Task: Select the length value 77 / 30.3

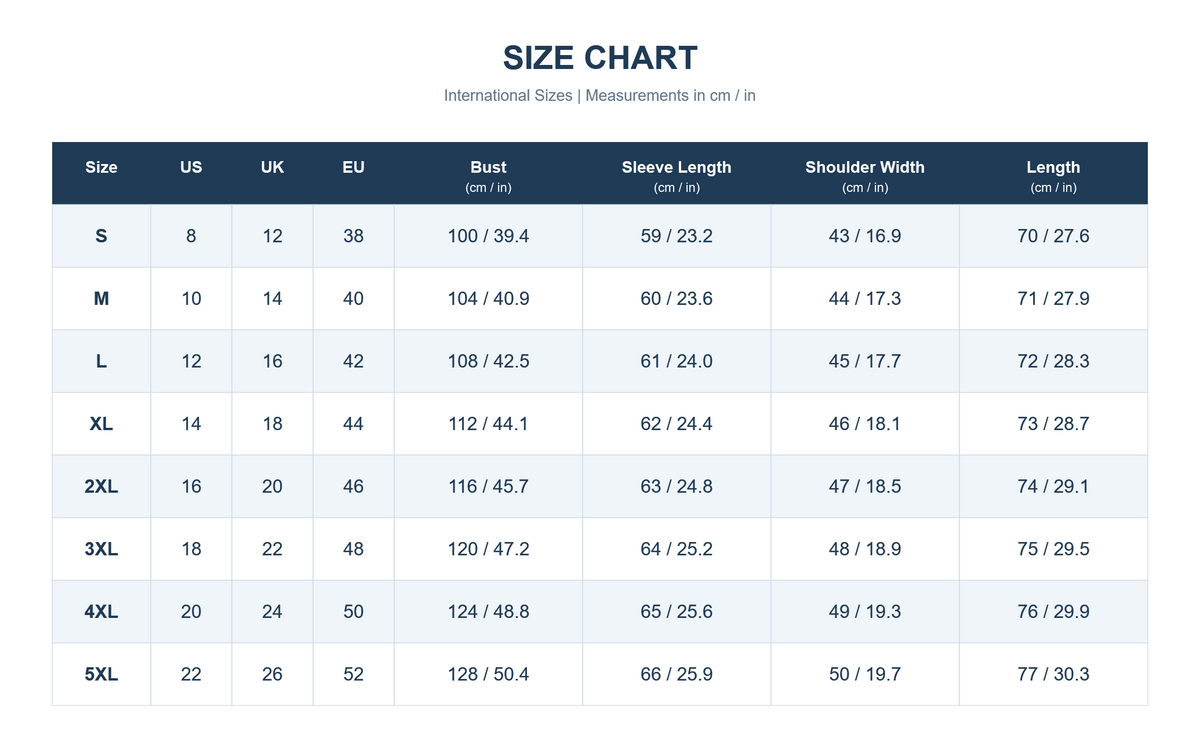Action: point(1053,674)
